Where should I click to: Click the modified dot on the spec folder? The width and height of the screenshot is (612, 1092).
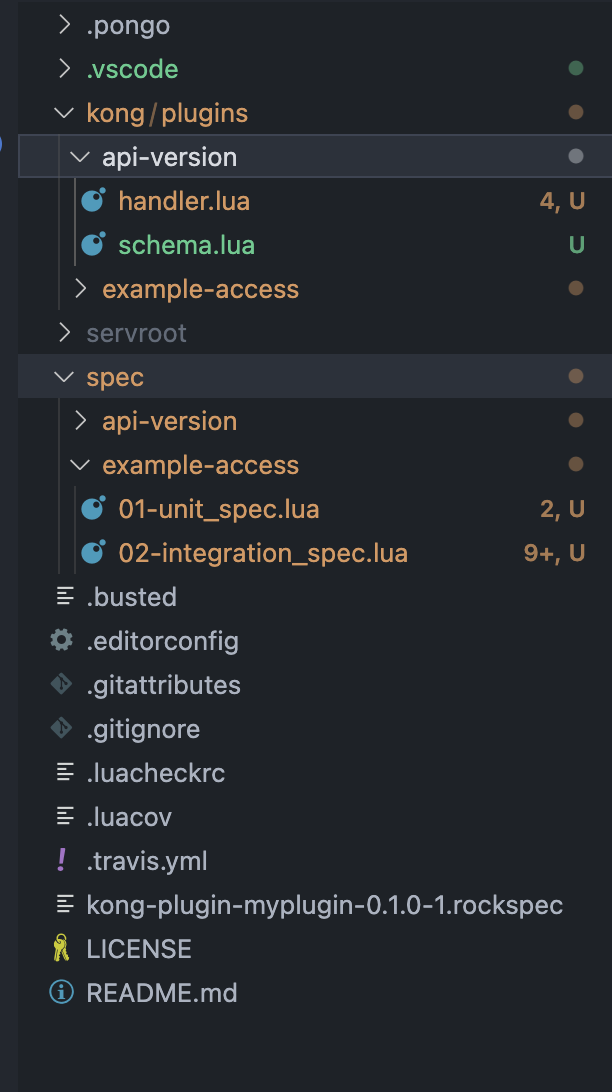575,376
